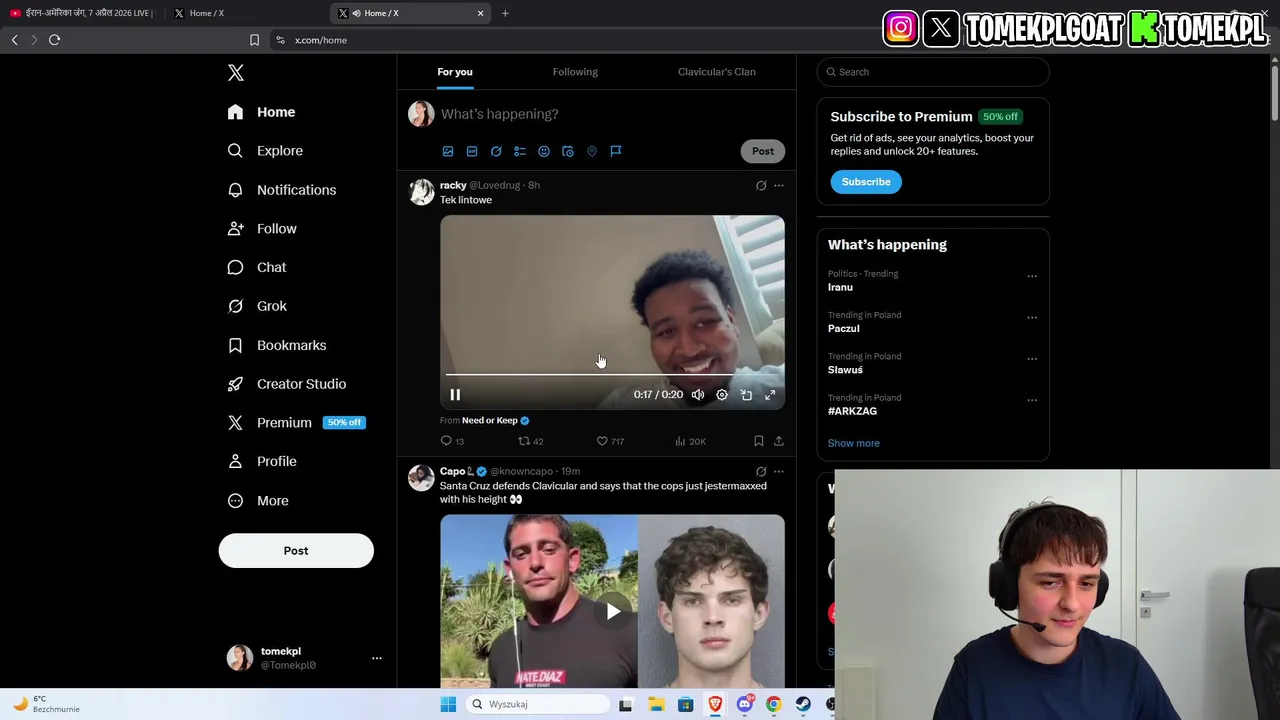Click the X search box
This screenshot has height=720, width=1280.
pyautogui.click(x=933, y=72)
